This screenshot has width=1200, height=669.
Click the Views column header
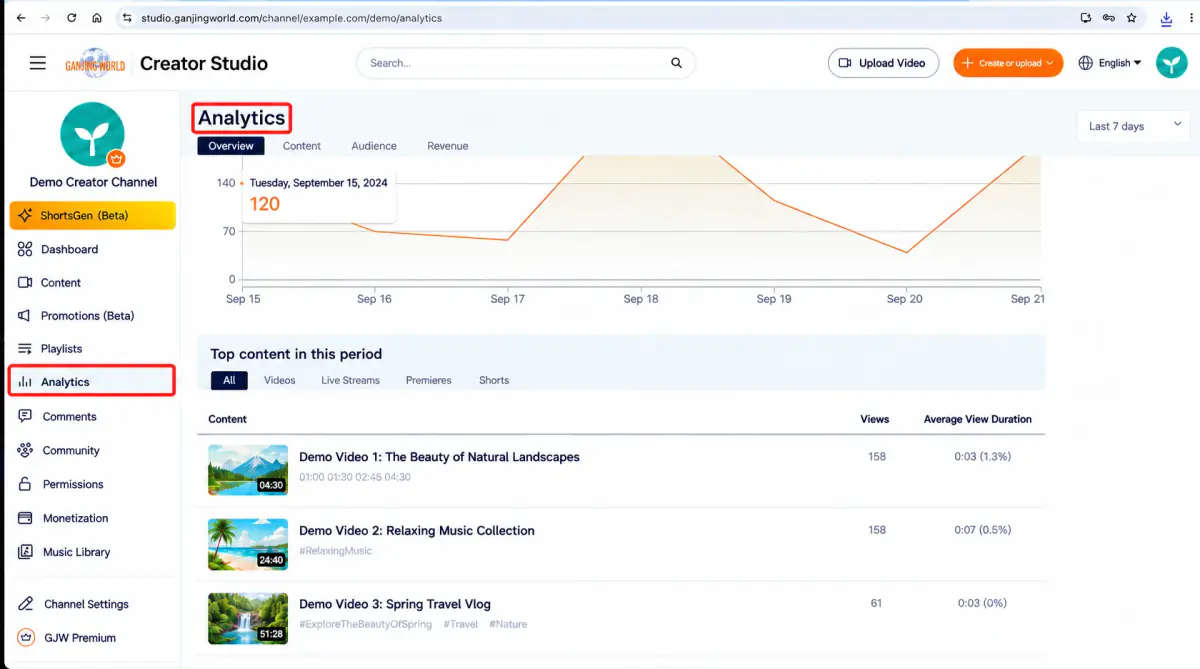[875, 419]
